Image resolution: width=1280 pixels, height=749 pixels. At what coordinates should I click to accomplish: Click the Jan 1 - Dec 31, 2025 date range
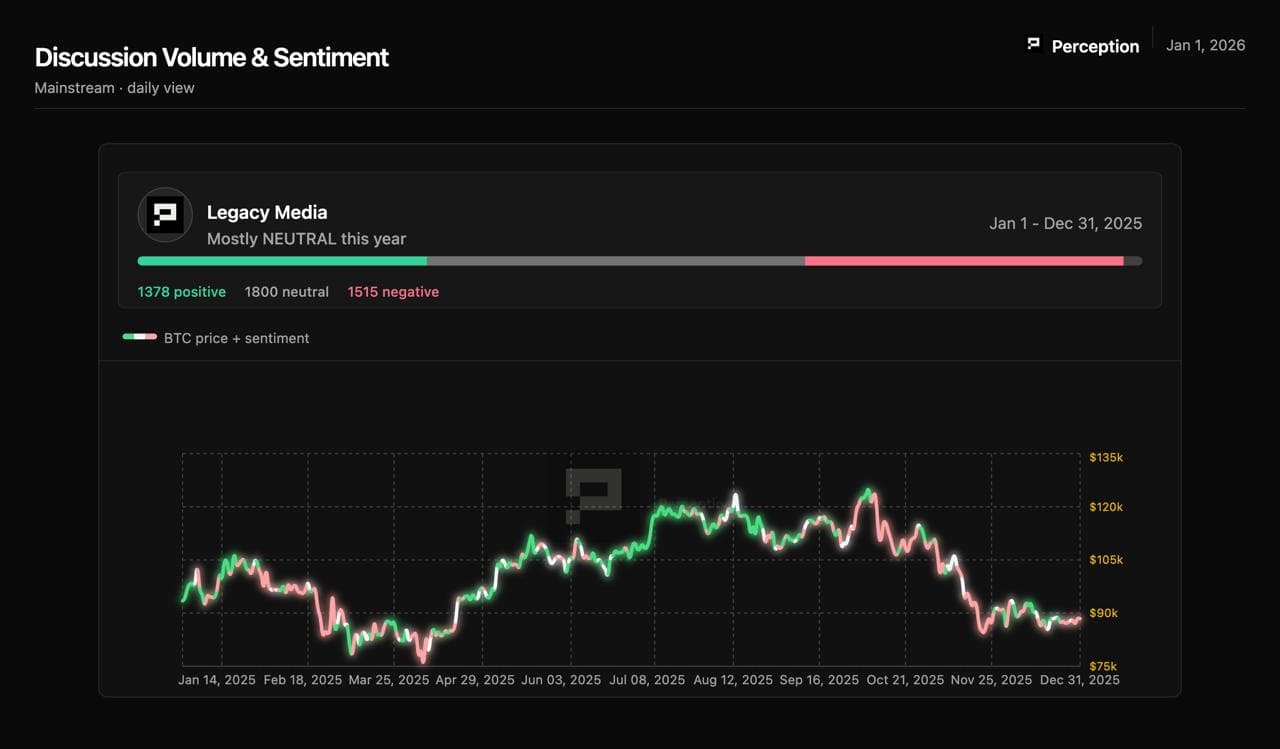(1065, 223)
